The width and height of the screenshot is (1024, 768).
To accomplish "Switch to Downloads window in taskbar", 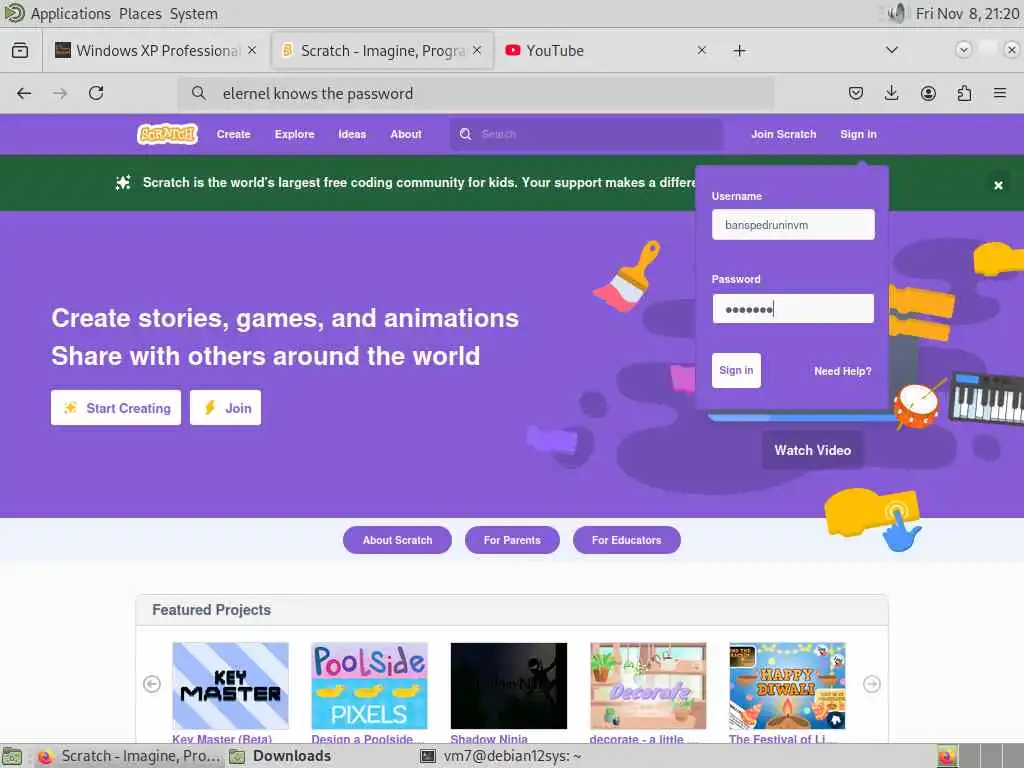I will 281,756.
